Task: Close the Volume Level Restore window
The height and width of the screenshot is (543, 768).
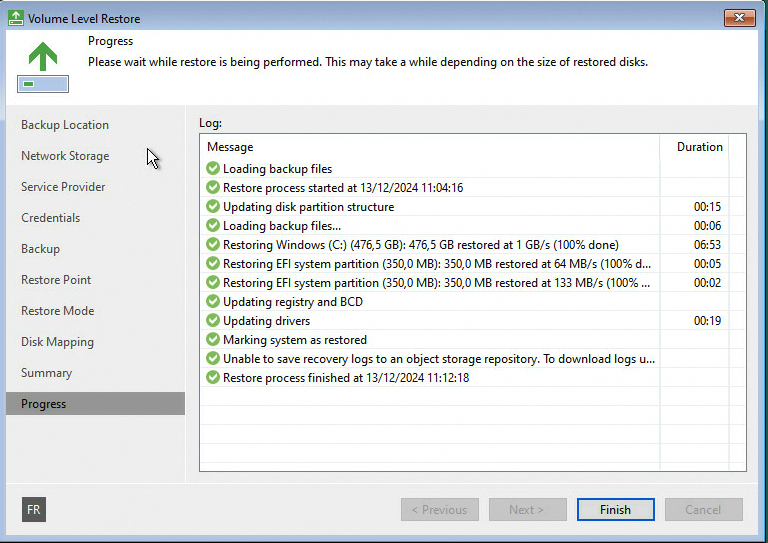Action: pyautogui.click(x=740, y=18)
